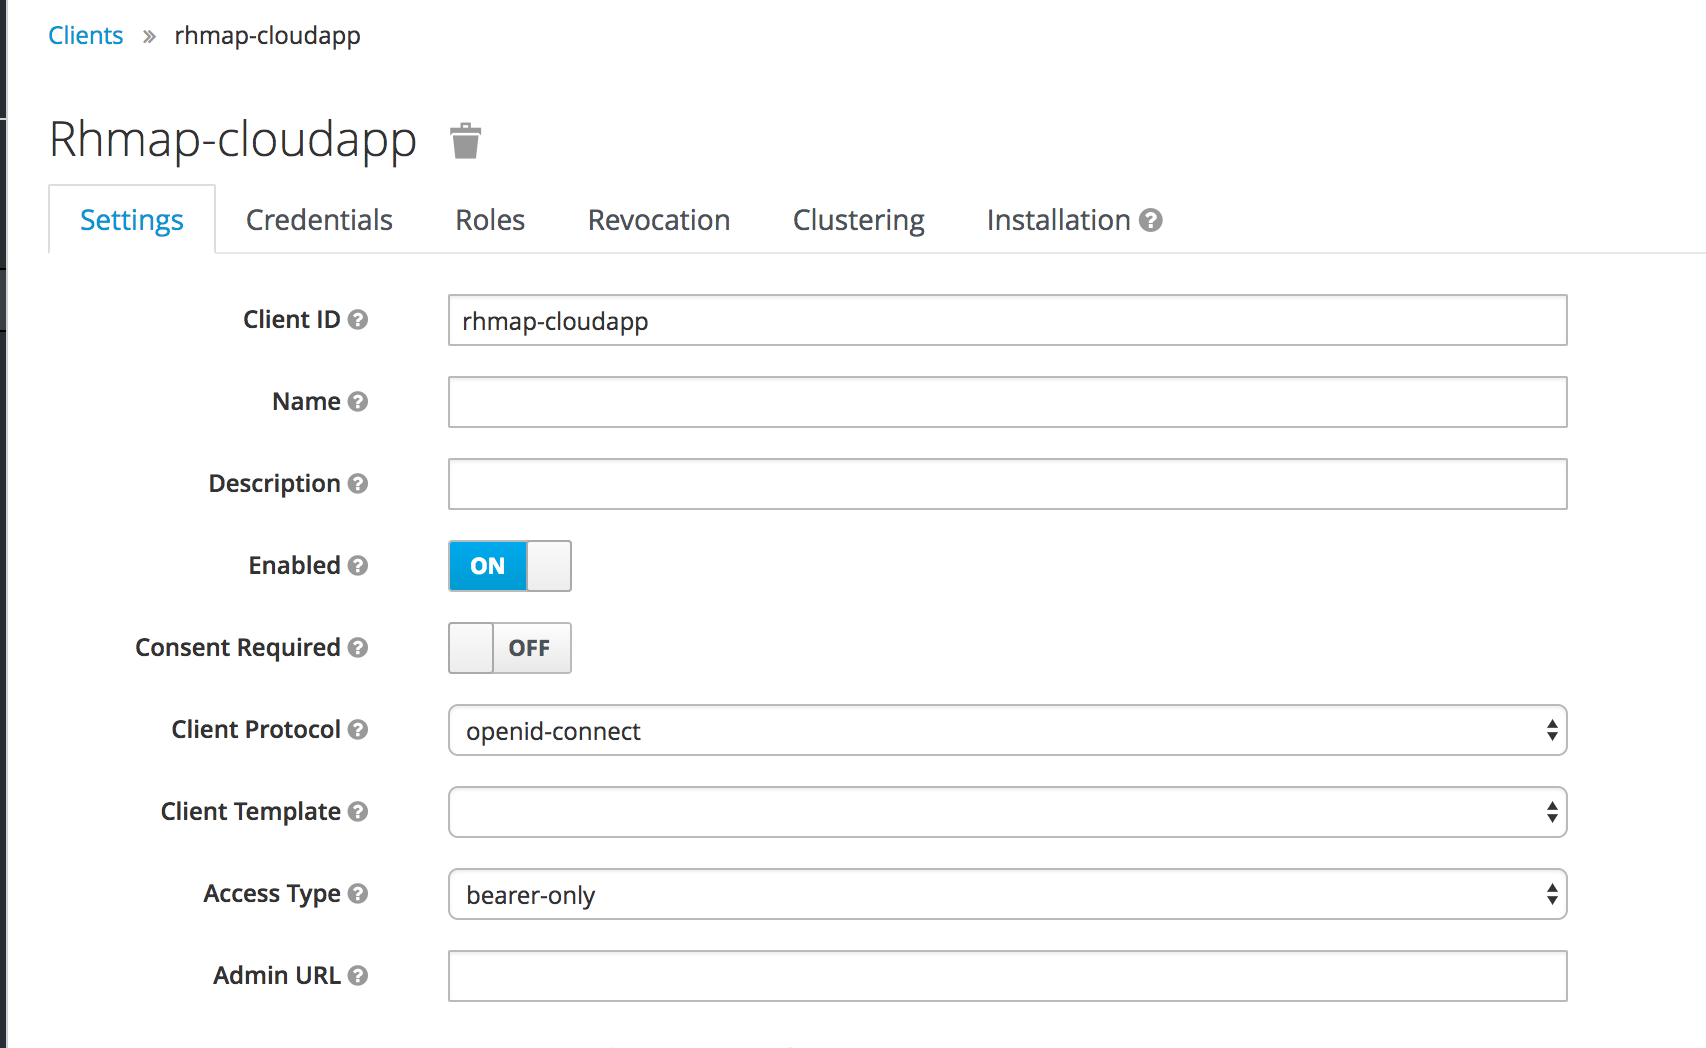The image size is (1706, 1048).
Task: Click the Enabled help question icon
Action: (x=358, y=565)
